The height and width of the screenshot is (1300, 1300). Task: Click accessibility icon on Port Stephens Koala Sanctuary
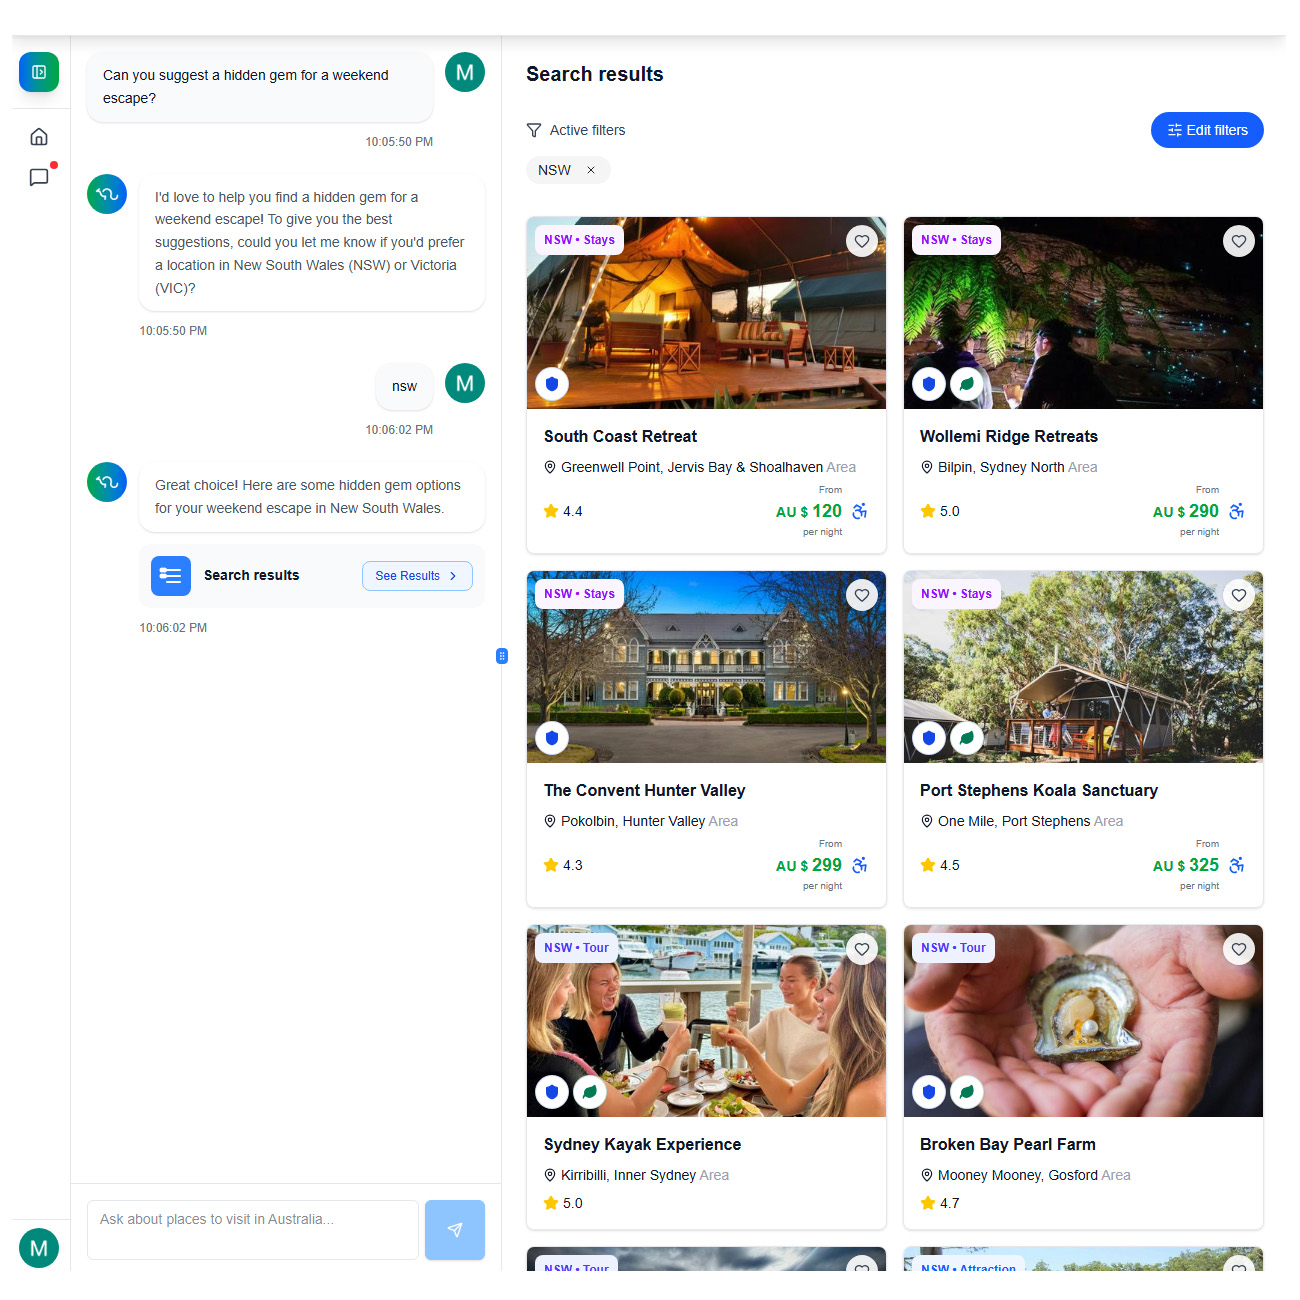coord(1237,865)
